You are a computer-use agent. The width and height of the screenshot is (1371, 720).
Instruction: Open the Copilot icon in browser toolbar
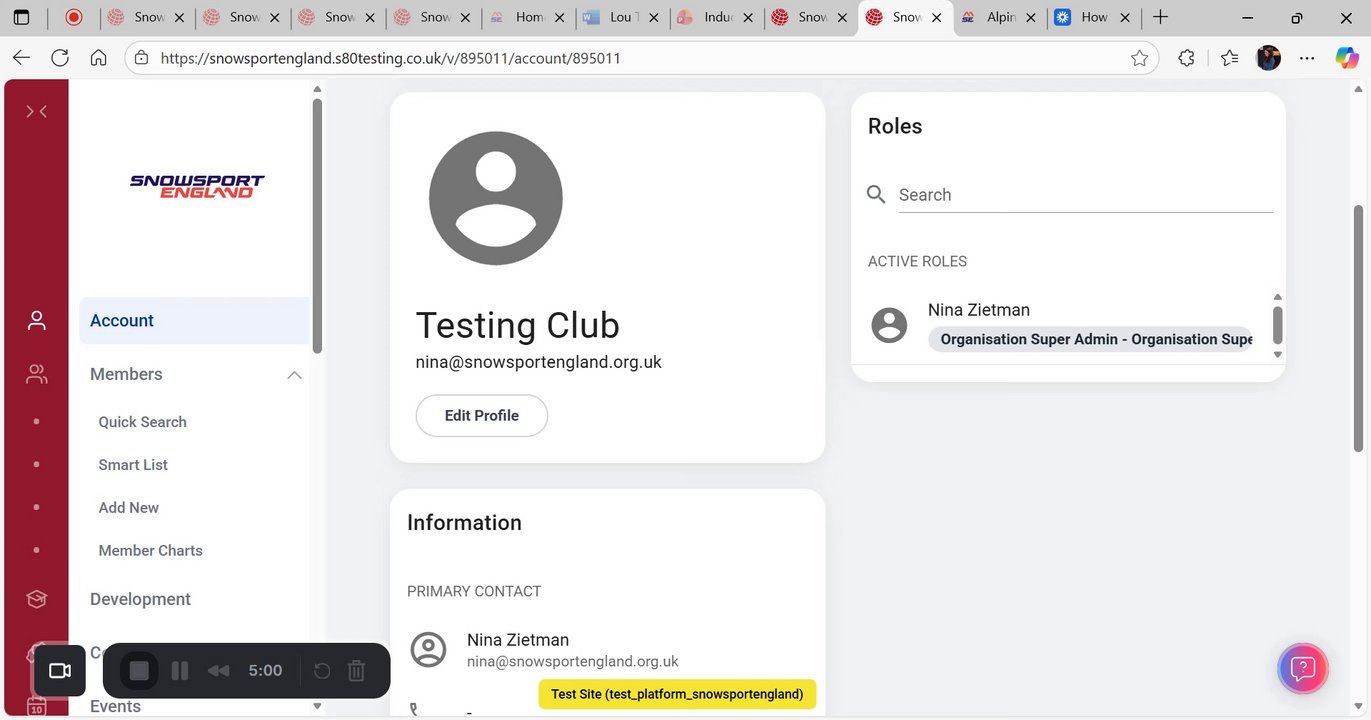coord(1346,58)
